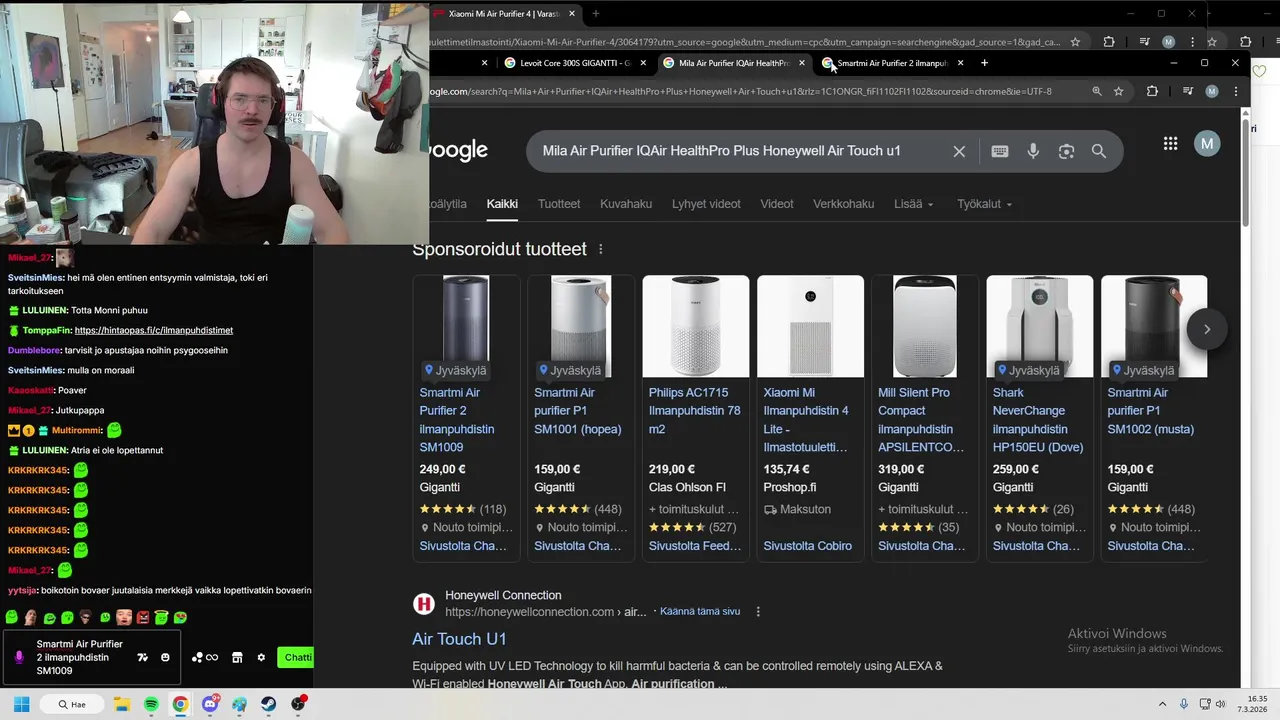The height and width of the screenshot is (720, 1280).
Task: Search by image with Google Lens icon
Action: [1066, 151]
